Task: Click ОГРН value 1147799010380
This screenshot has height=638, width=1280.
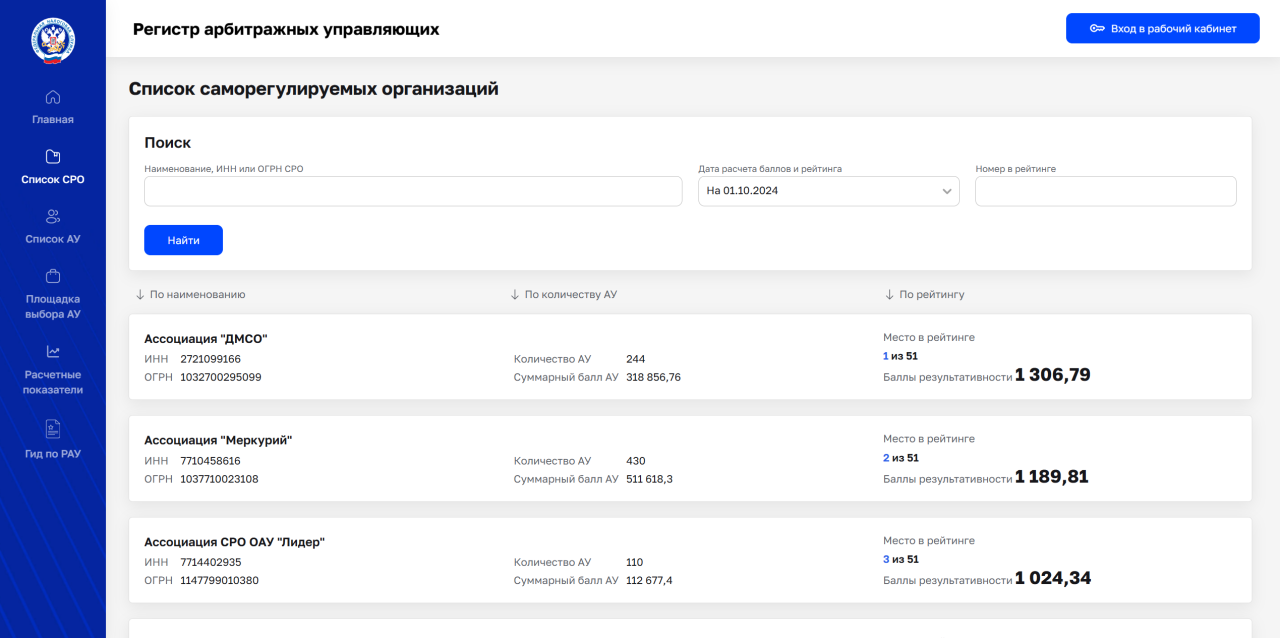Action: coord(219,580)
